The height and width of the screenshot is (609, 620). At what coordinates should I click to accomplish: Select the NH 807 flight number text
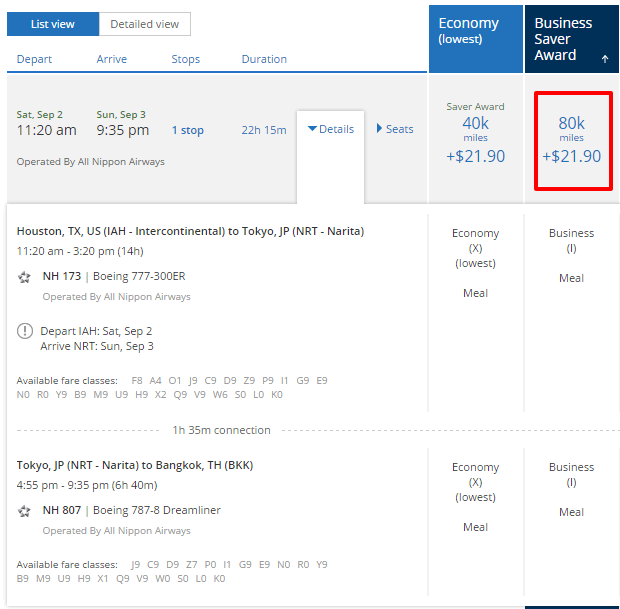click(62, 510)
